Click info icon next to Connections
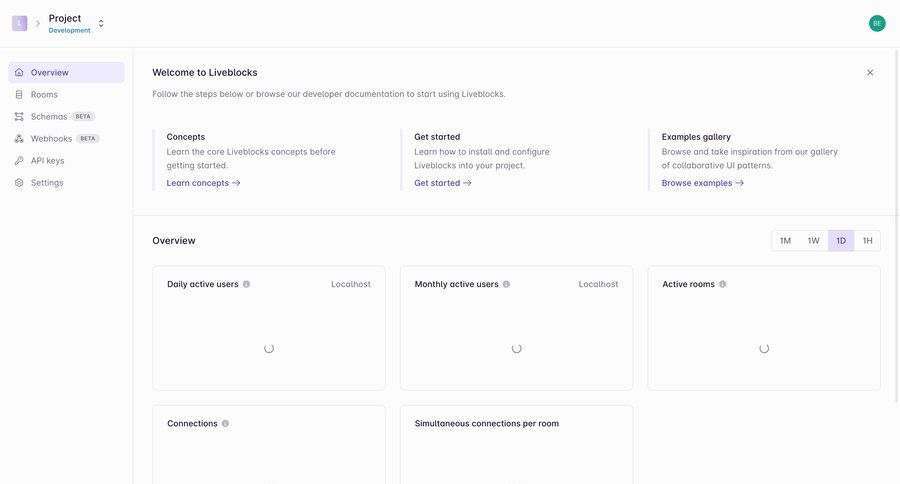The image size is (900, 484). click(x=225, y=423)
